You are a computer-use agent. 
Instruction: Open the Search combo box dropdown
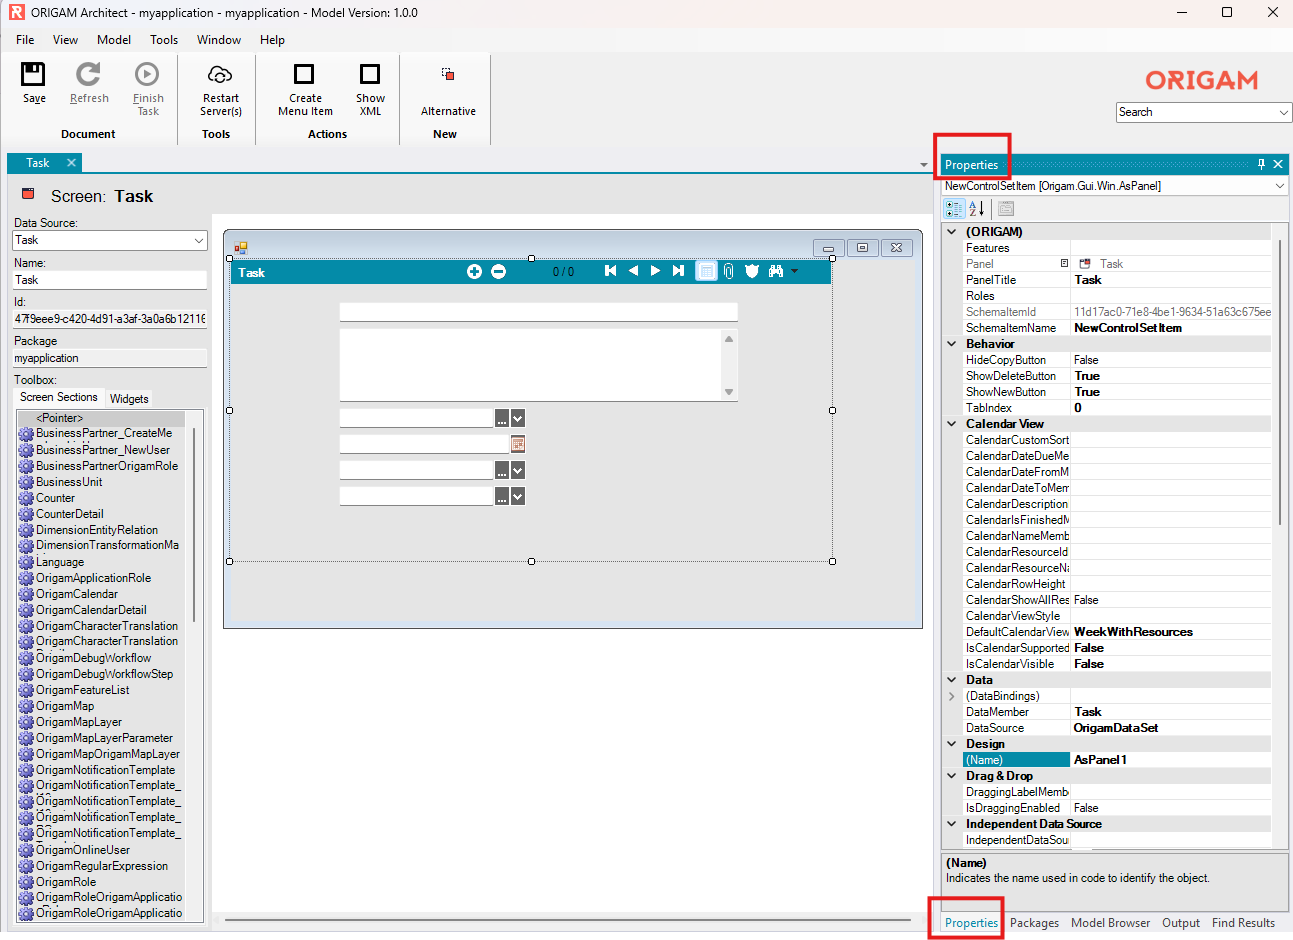[x=1284, y=112]
